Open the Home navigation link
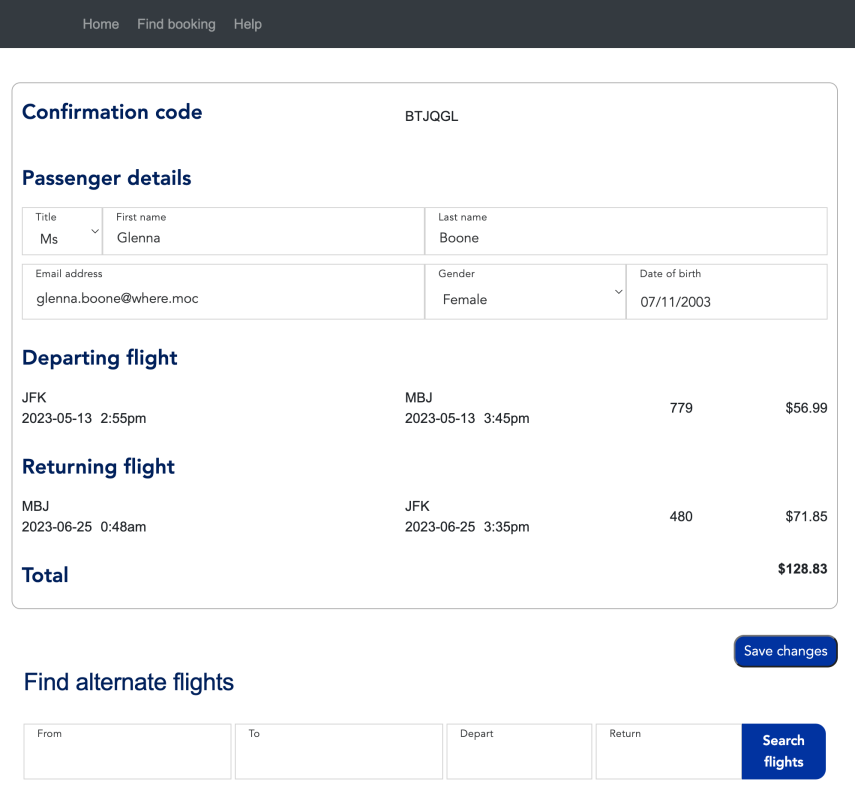This screenshot has height=794, width=855. pos(101,24)
